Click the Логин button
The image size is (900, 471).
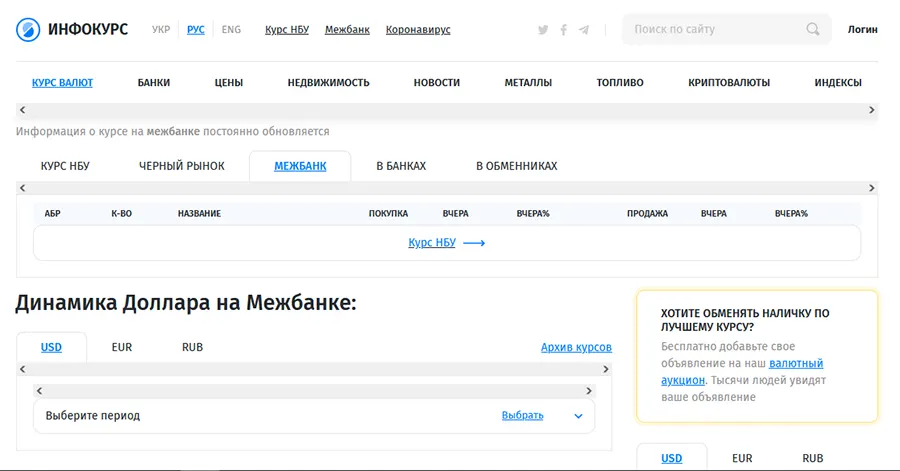(863, 29)
